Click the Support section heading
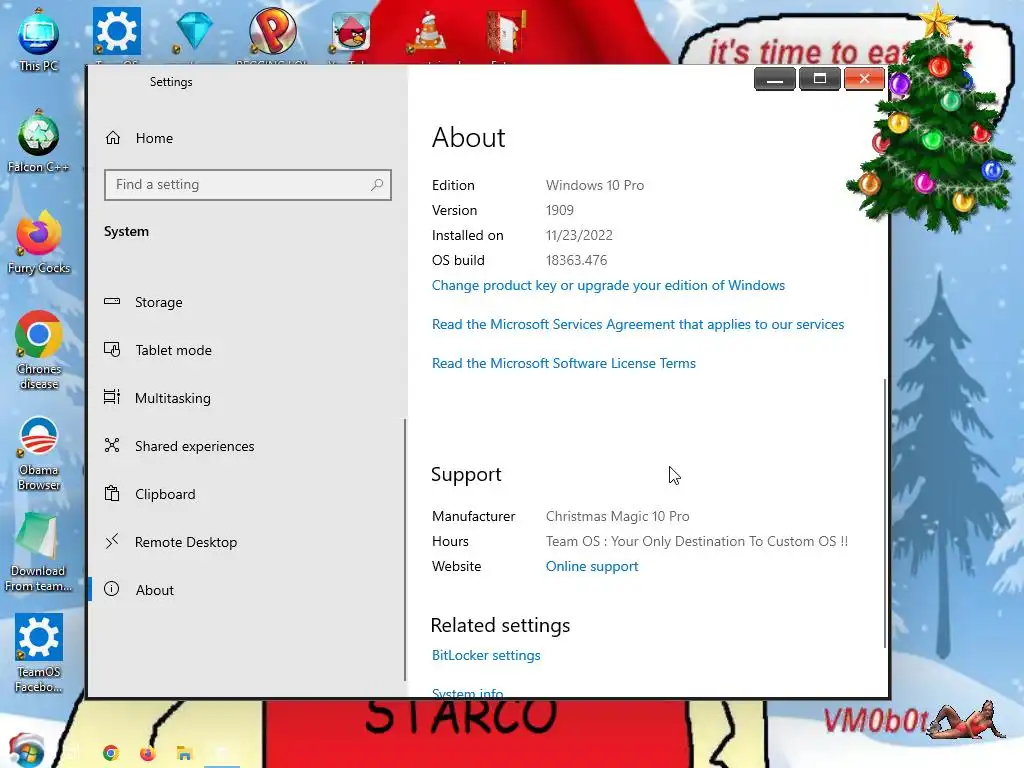 coord(466,475)
